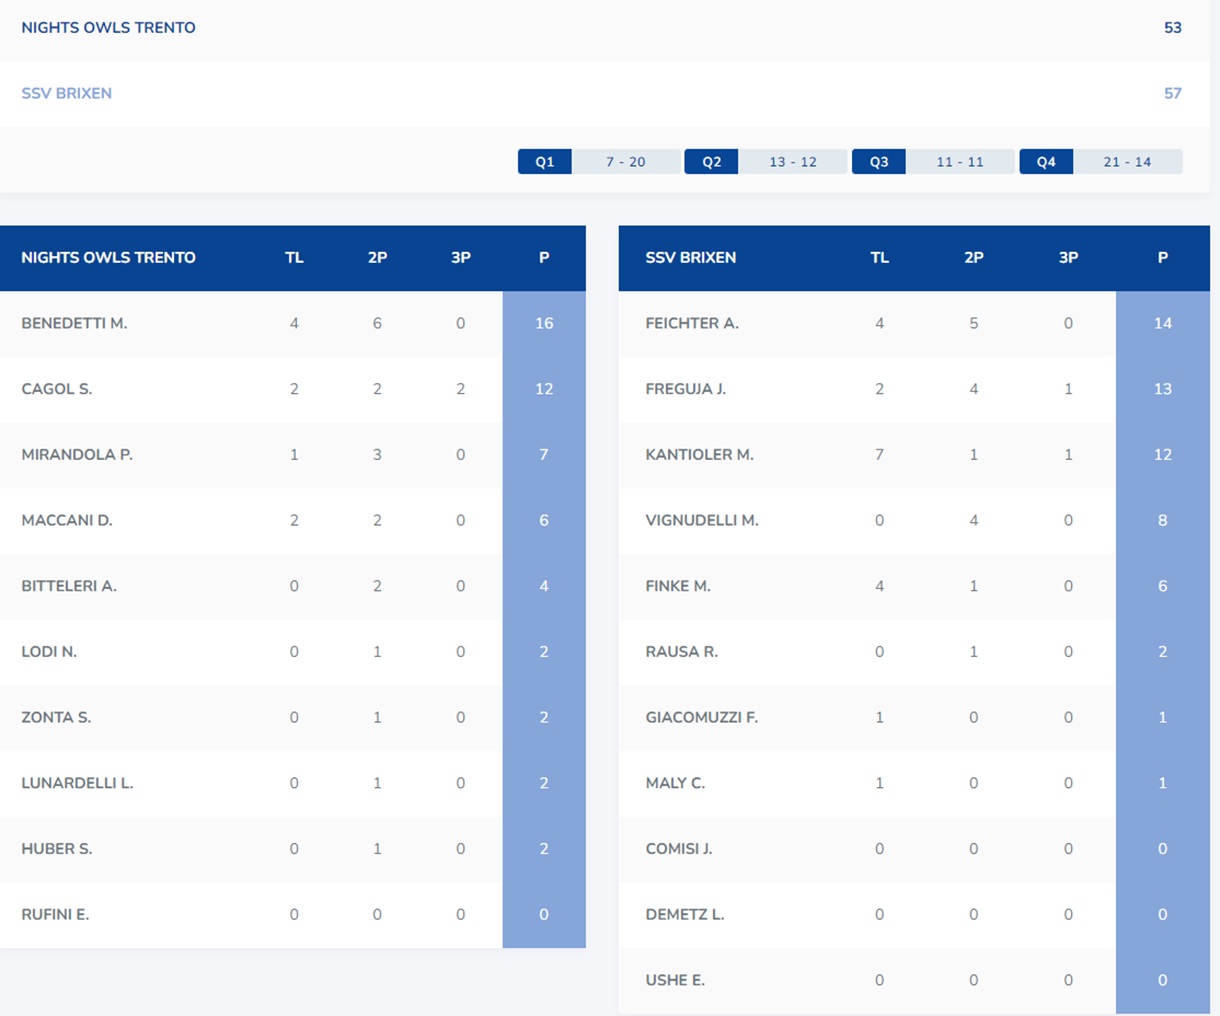Viewport: 1220px width, 1016px height.
Task: Click on player Kantioler M.
Action: (699, 454)
